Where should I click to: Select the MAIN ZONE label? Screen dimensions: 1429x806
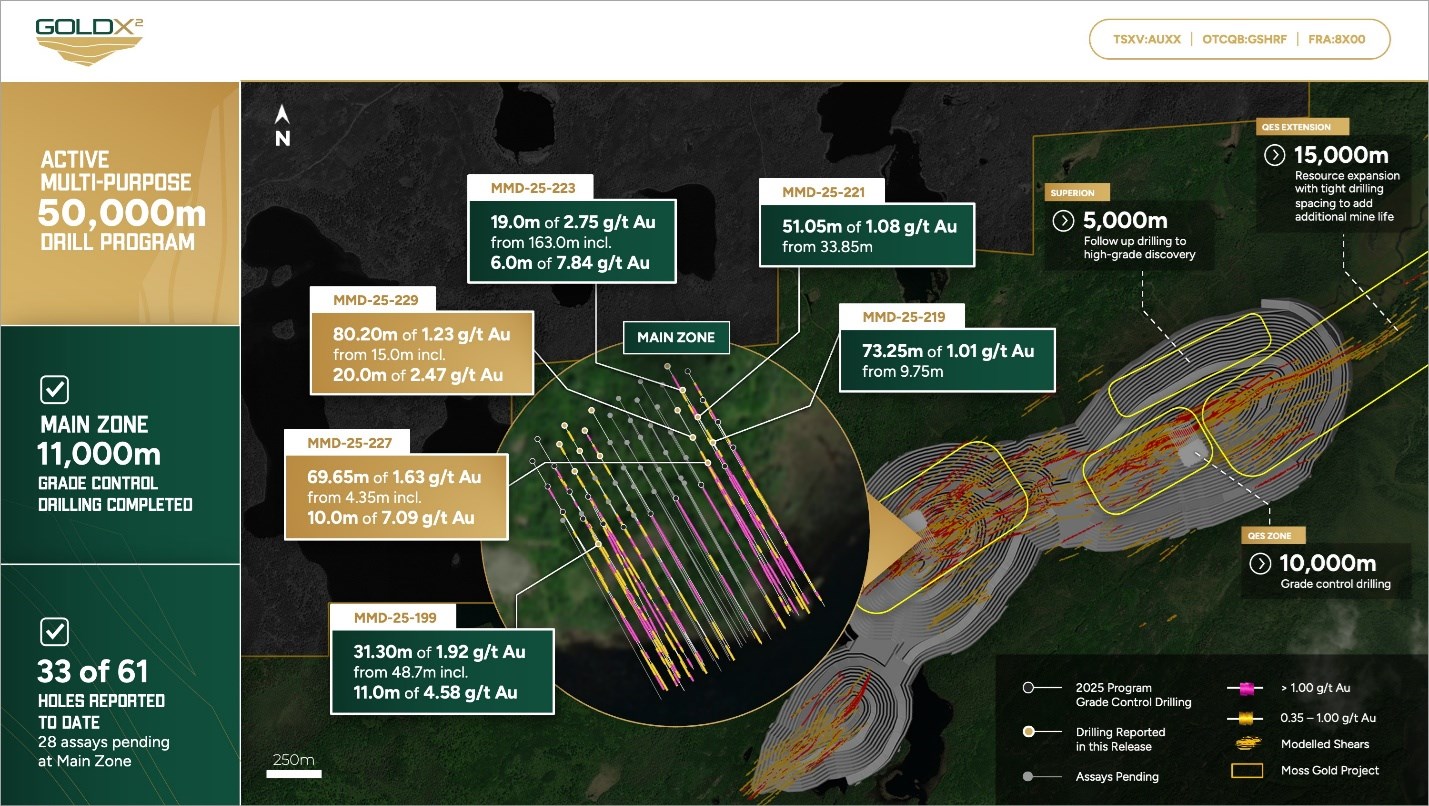pos(676,337)
